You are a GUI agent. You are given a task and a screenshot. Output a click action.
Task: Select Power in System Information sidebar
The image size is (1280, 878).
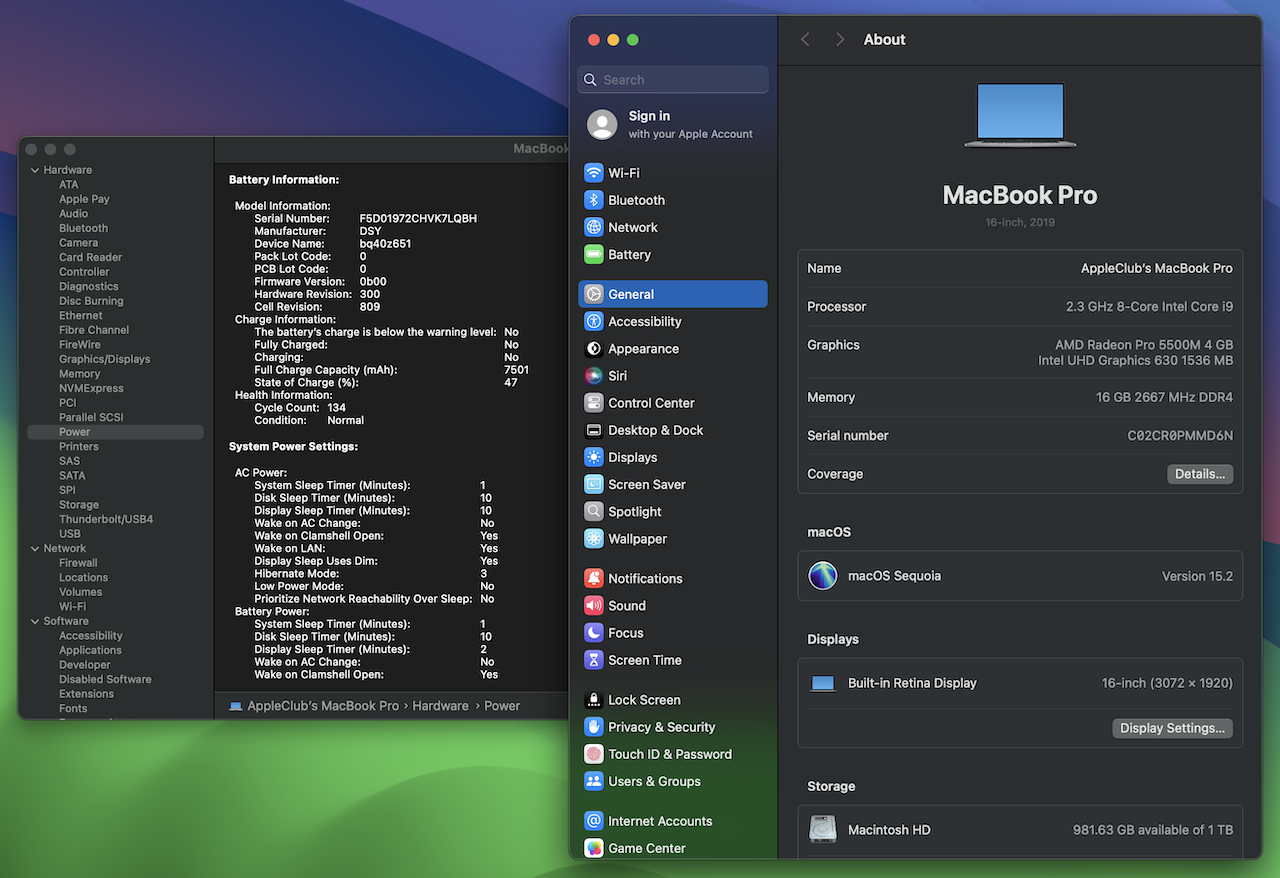pyautogui.click(x=115, y=432)
